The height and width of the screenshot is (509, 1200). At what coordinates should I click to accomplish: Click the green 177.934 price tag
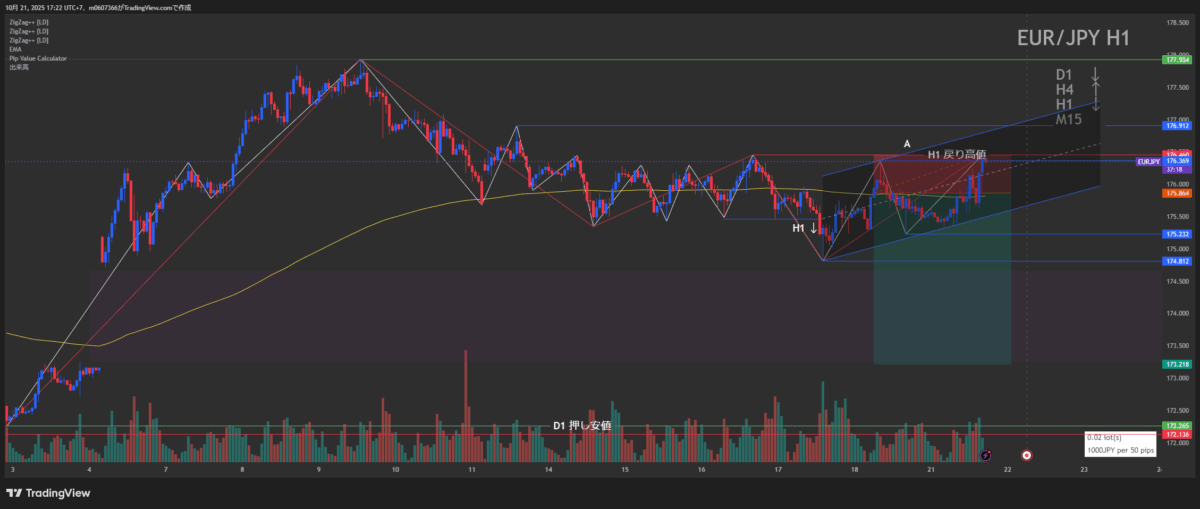tap(1175, 60)
